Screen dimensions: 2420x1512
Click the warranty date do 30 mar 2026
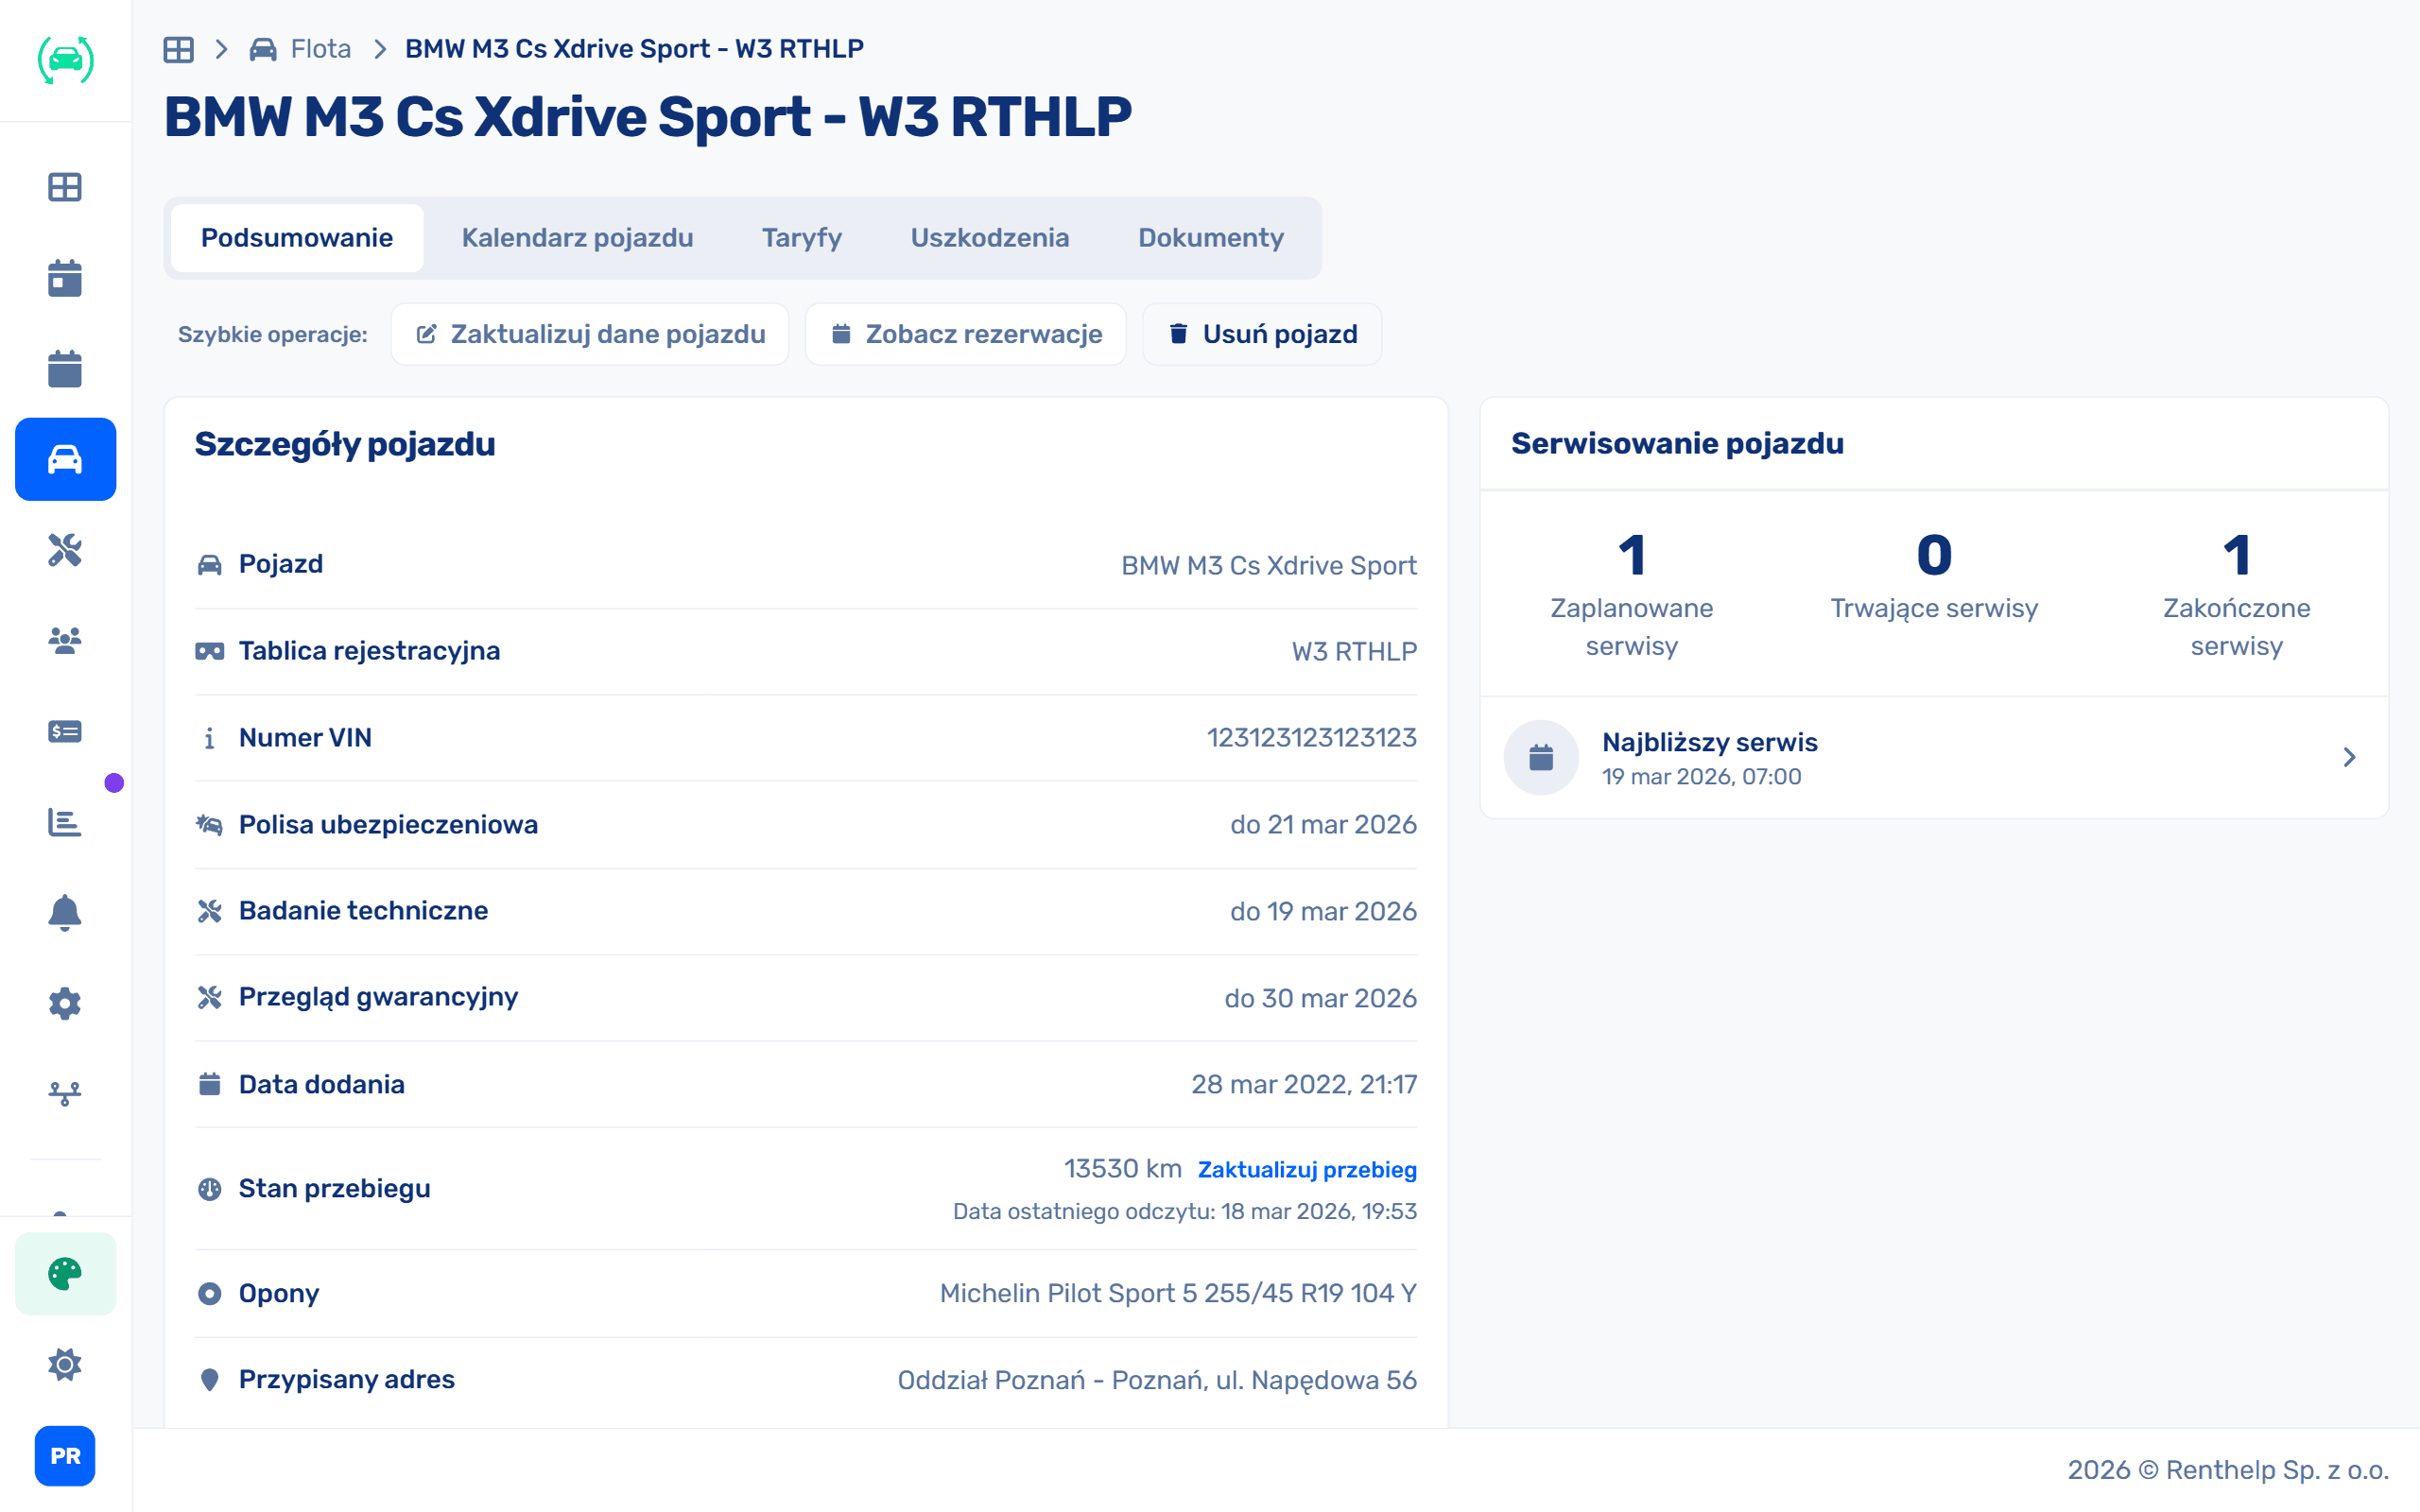coord(1320,998)
